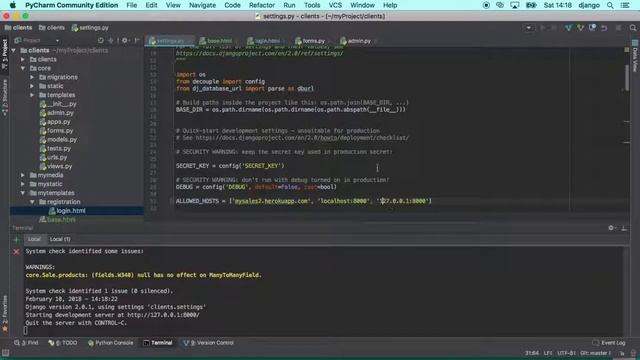Open the Run menu
The height and width of the screenshot is (360, 640).
[289, 5]
